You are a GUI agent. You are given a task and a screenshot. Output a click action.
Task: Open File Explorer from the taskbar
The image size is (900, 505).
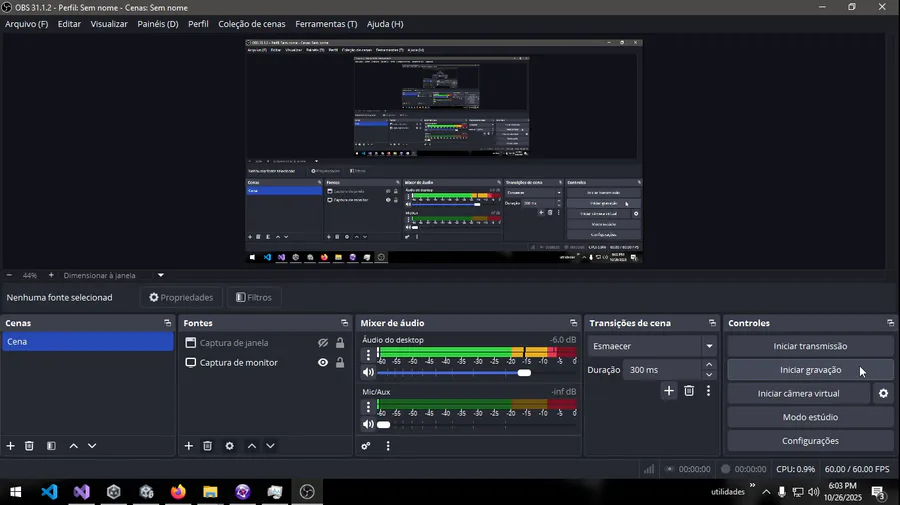[x=210, y=492]
